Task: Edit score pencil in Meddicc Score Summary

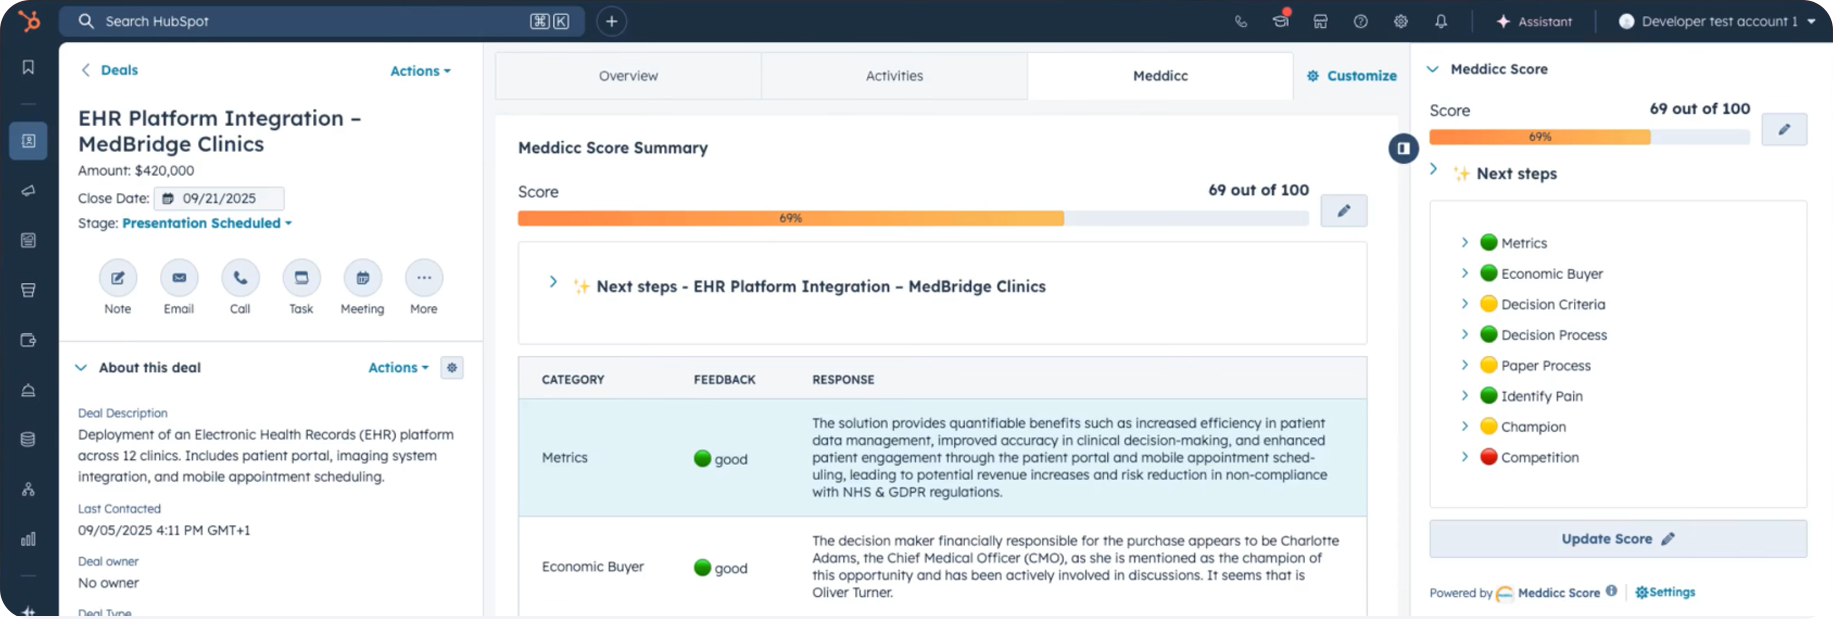Action: click(1343, 211)
